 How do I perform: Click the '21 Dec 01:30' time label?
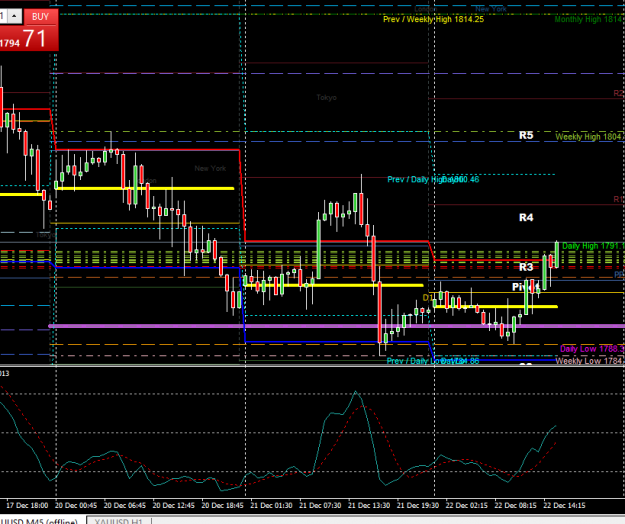271,506
